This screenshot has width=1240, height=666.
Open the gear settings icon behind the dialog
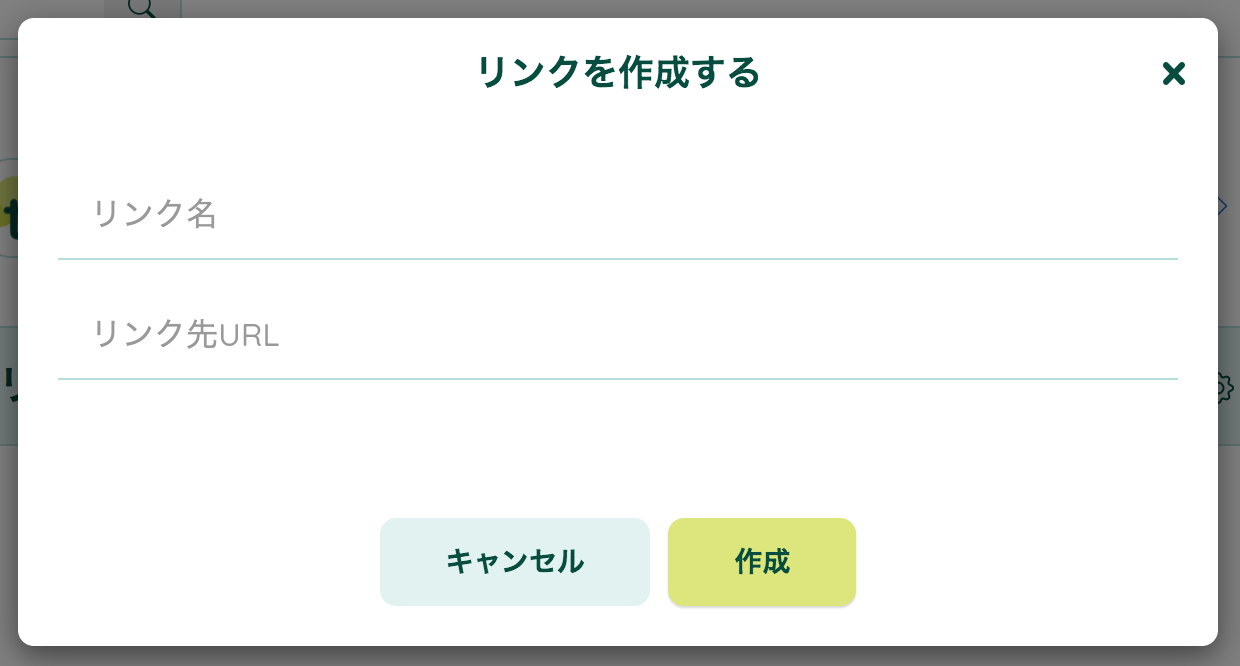1226,387
